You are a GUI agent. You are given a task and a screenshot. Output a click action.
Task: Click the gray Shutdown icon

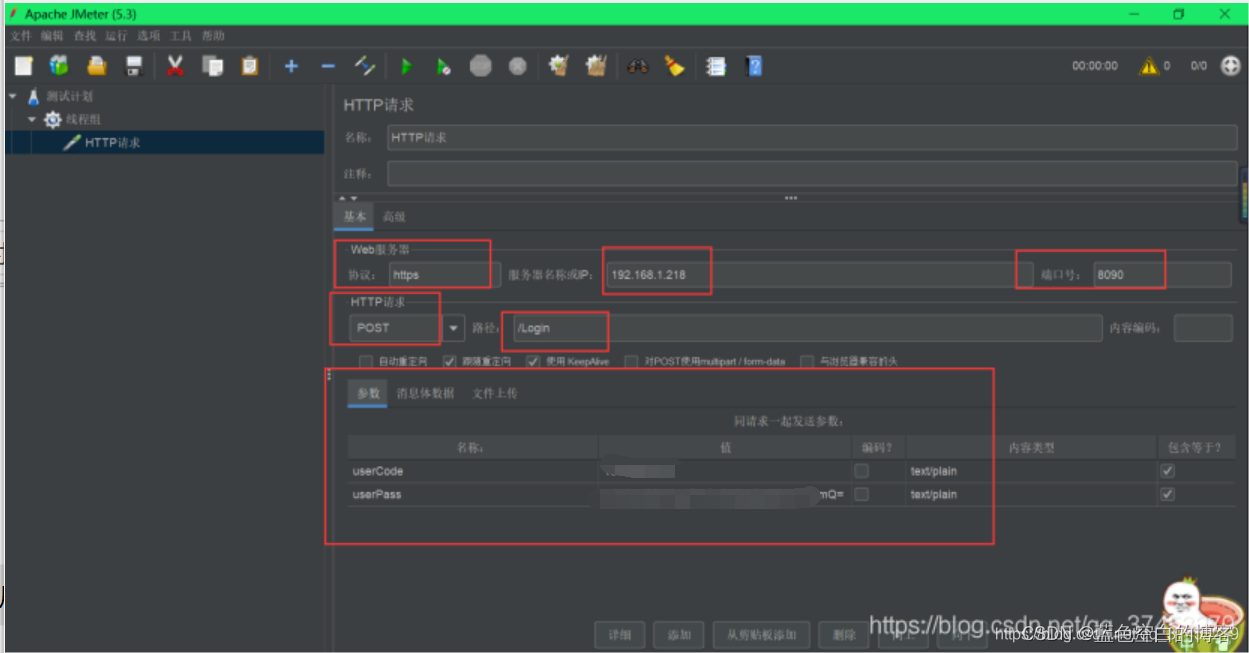point(517,66)
